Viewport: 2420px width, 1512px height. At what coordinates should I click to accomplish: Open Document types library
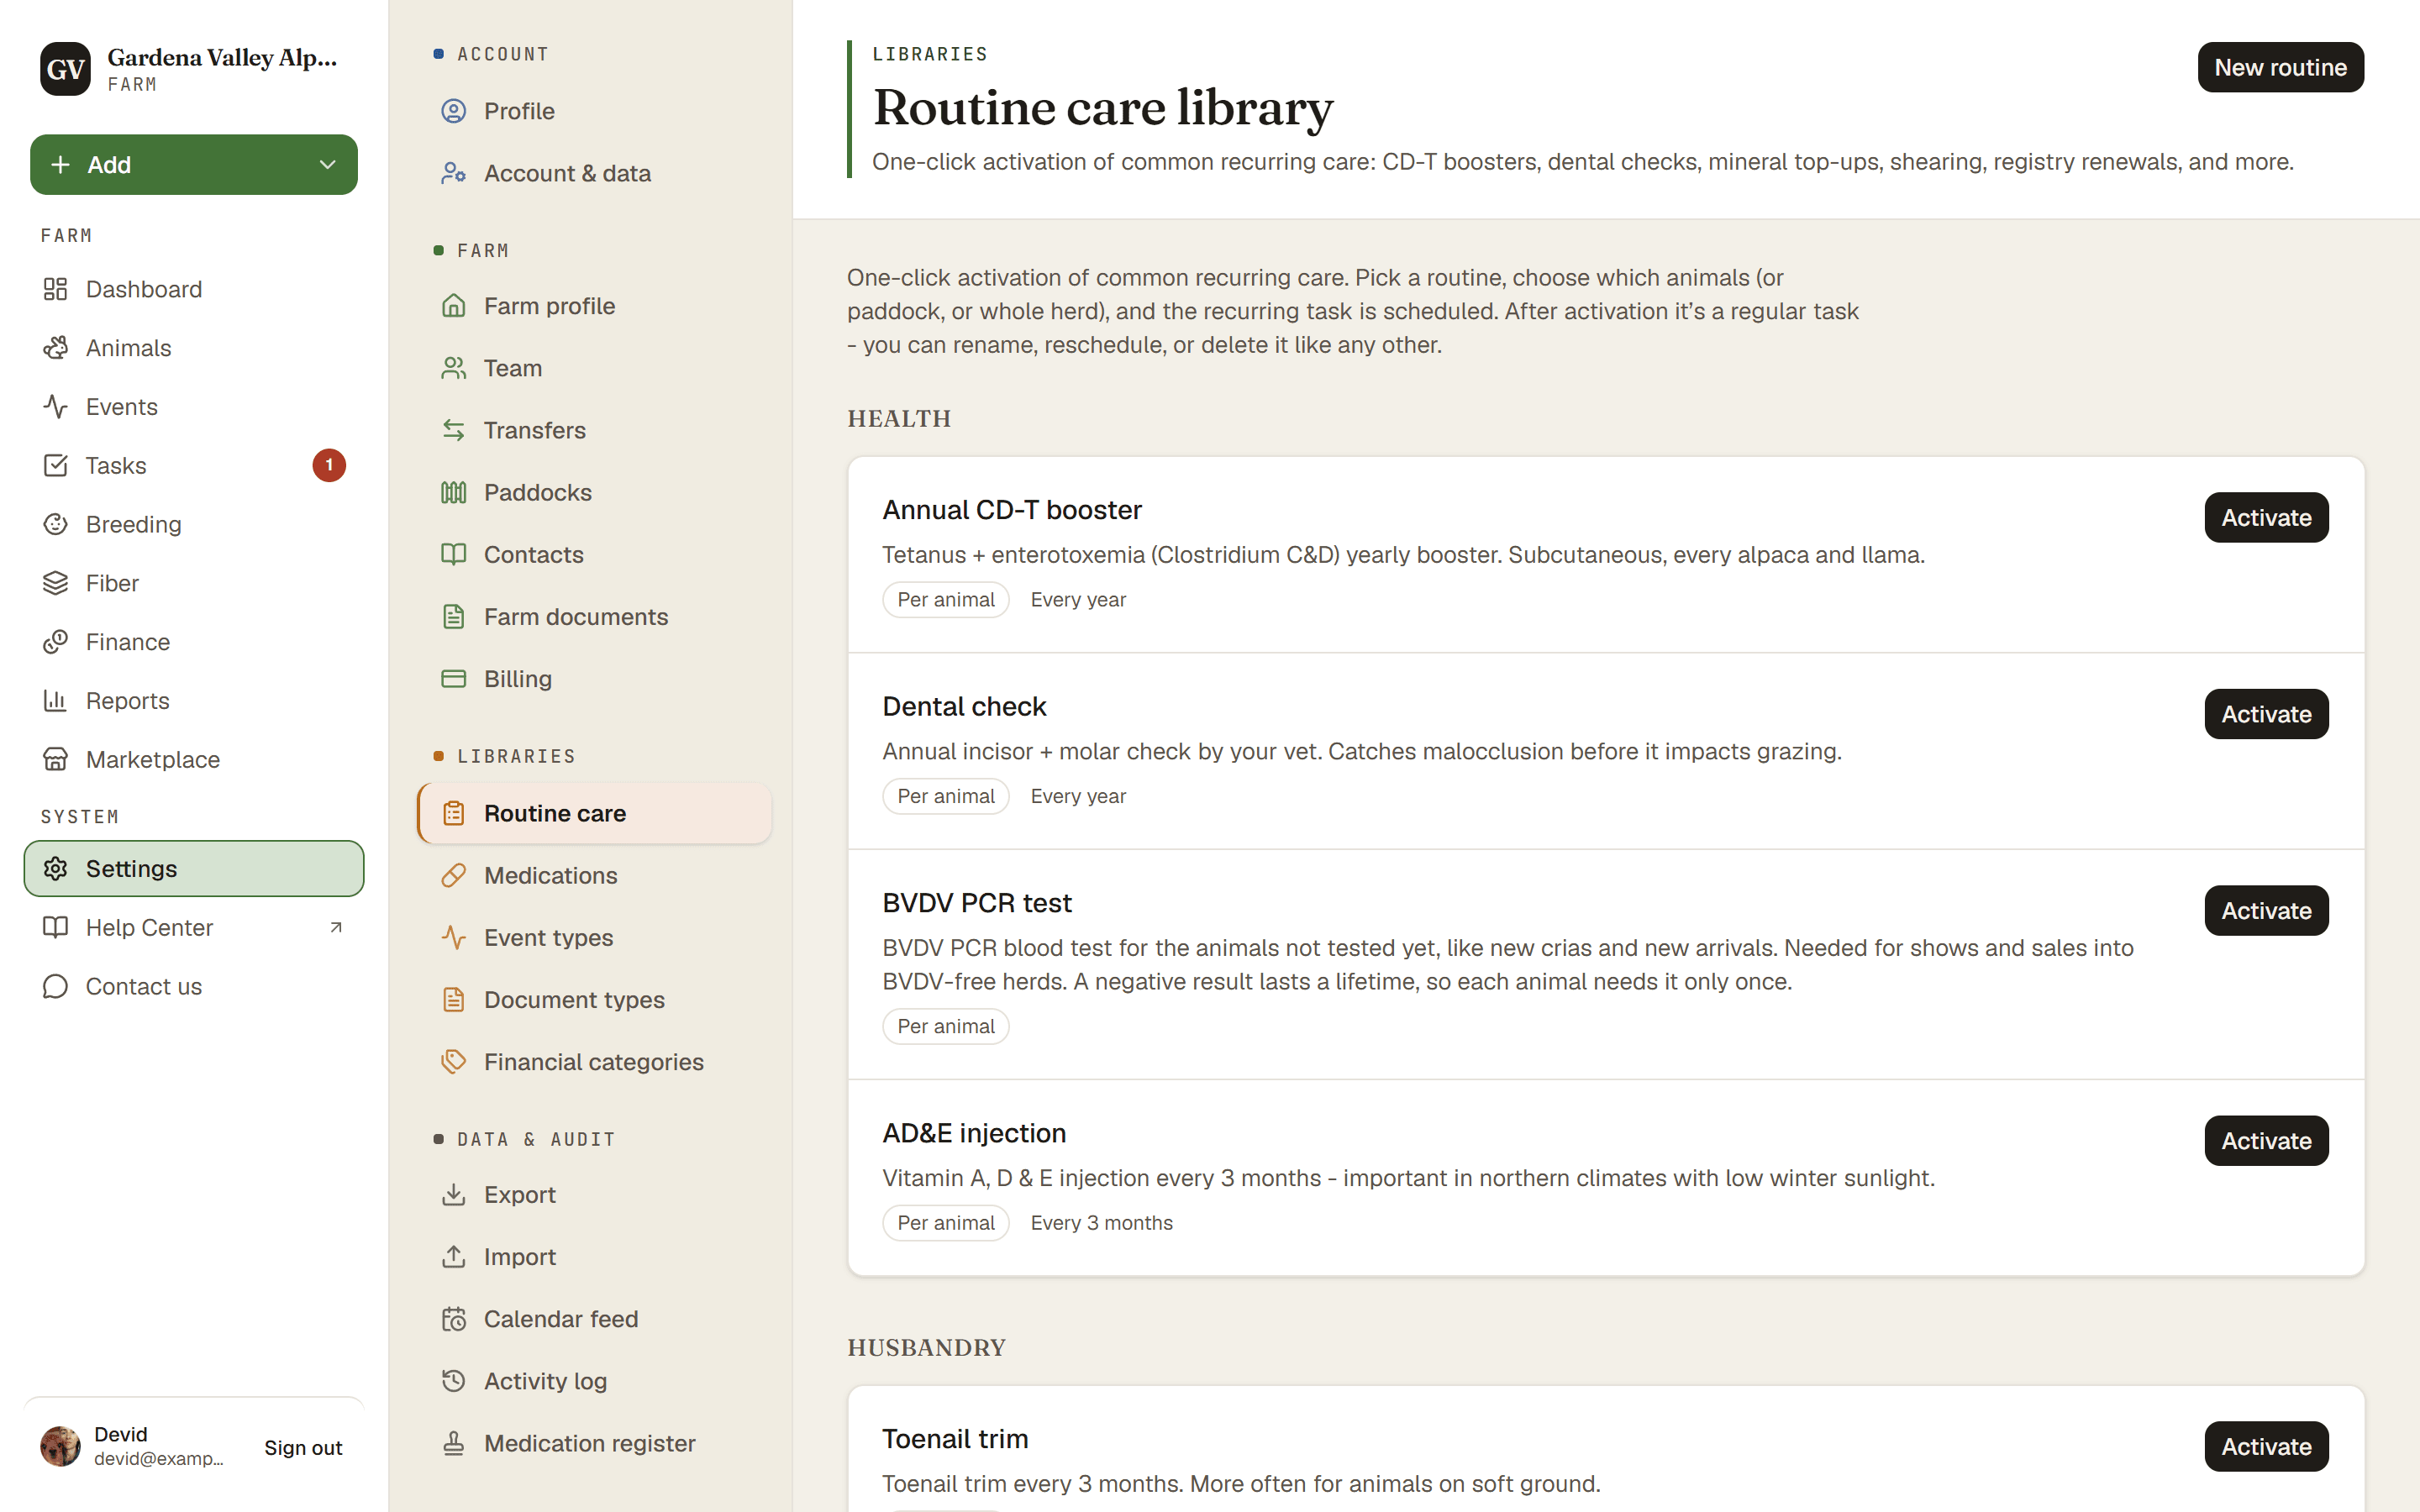point(594,1000)
